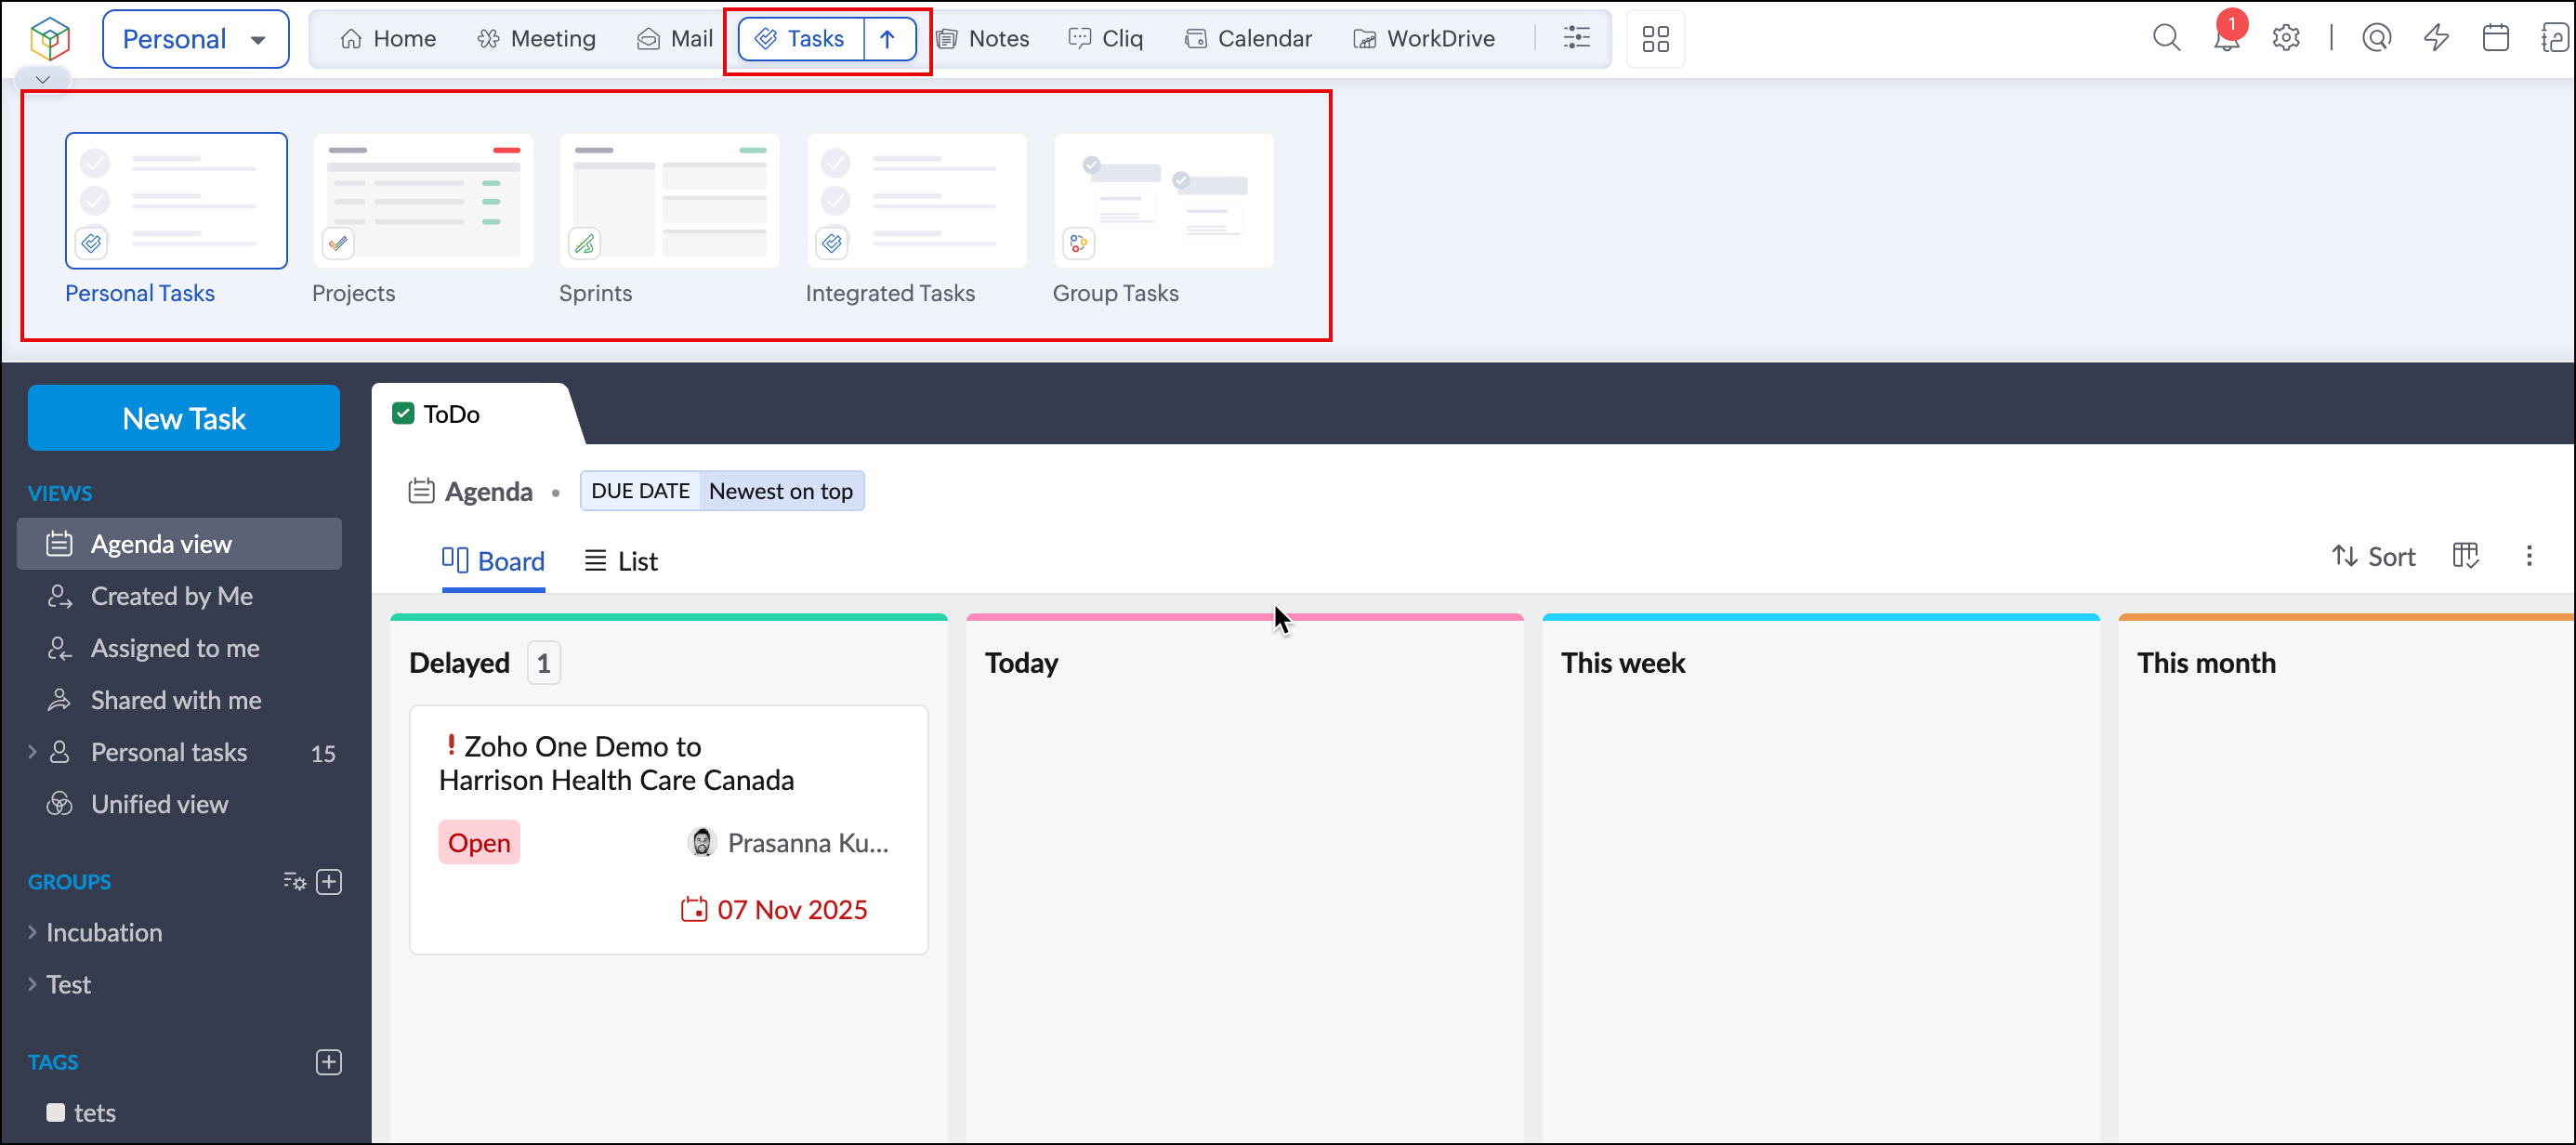Screen dimensions: 2576x1145
Task: Click the New Task button
Action: tap(184, 418)
